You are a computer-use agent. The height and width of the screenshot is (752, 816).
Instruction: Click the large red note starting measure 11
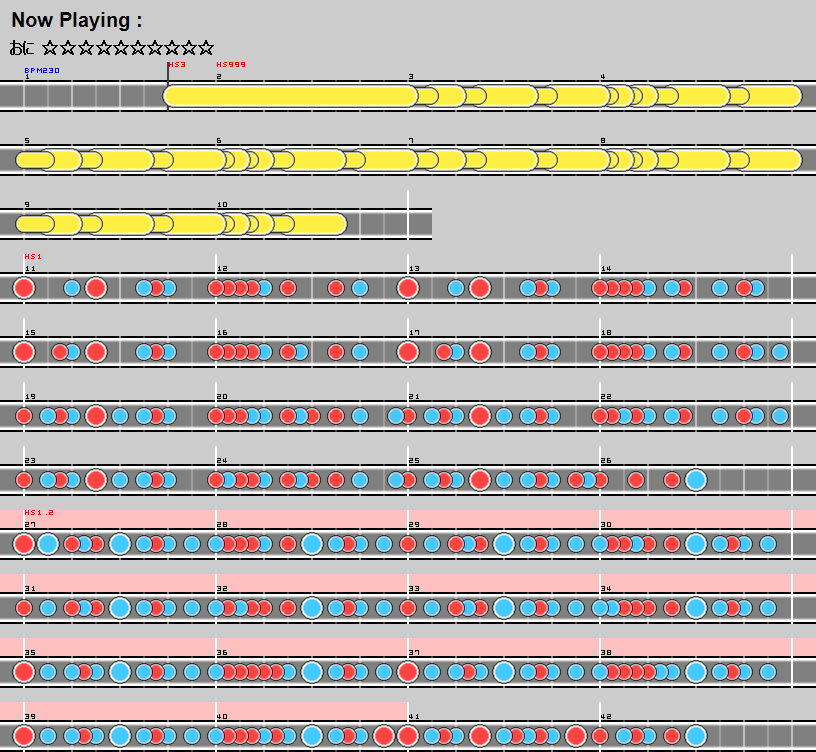click(24, 288)
